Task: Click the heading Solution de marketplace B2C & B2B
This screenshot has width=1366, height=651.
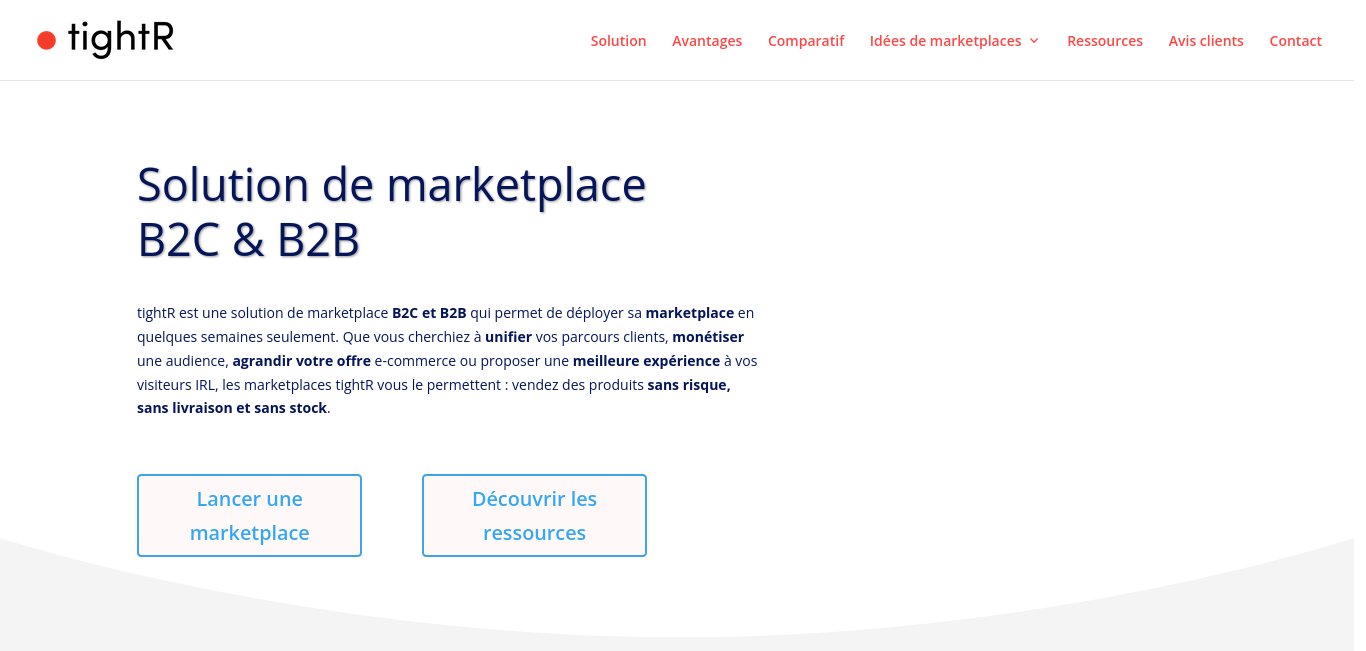Action: 392,212
